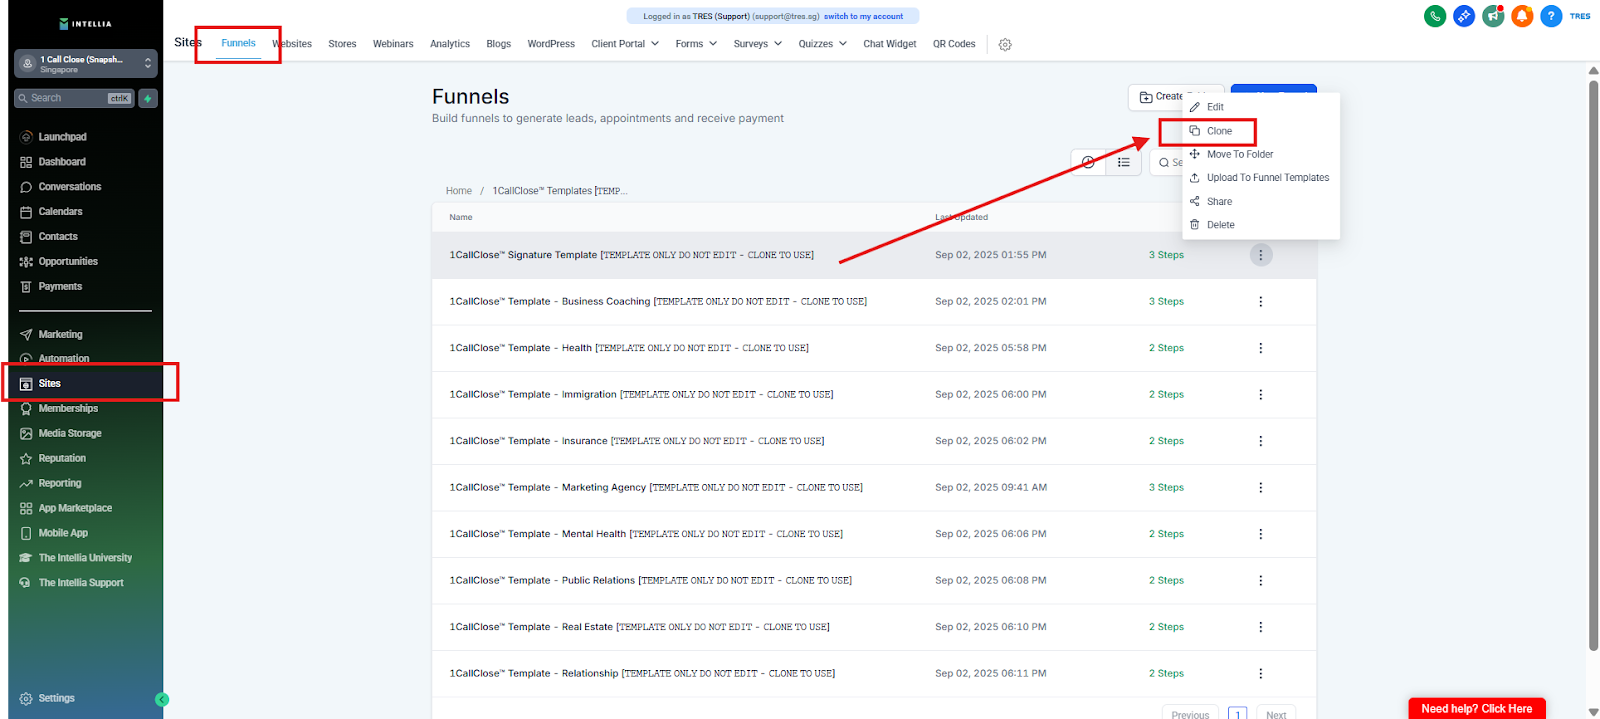Select page 1 in pagination
This screenshot has width=1600, height=719.
1238,714
